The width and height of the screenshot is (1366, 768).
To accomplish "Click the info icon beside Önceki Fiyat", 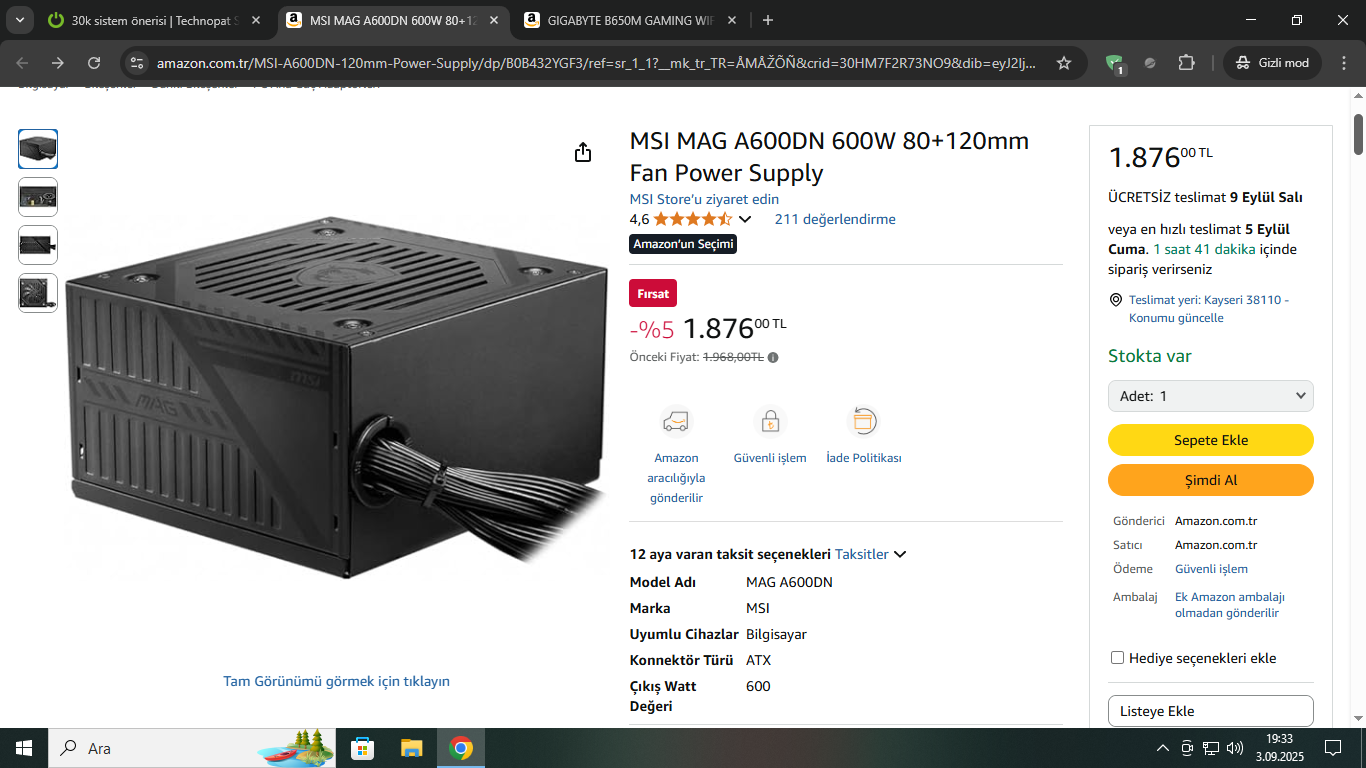I will (x=773, y=357).
